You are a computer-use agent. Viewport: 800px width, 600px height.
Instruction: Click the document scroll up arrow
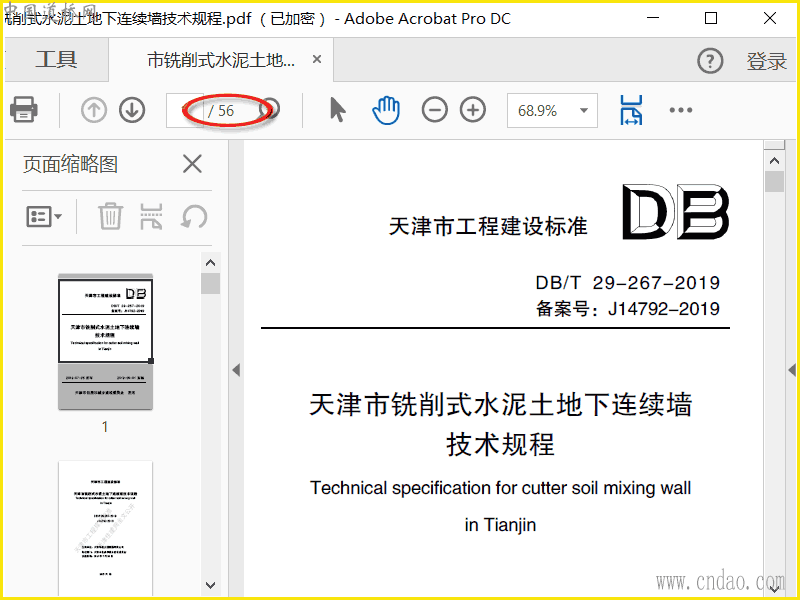point(774,161)
